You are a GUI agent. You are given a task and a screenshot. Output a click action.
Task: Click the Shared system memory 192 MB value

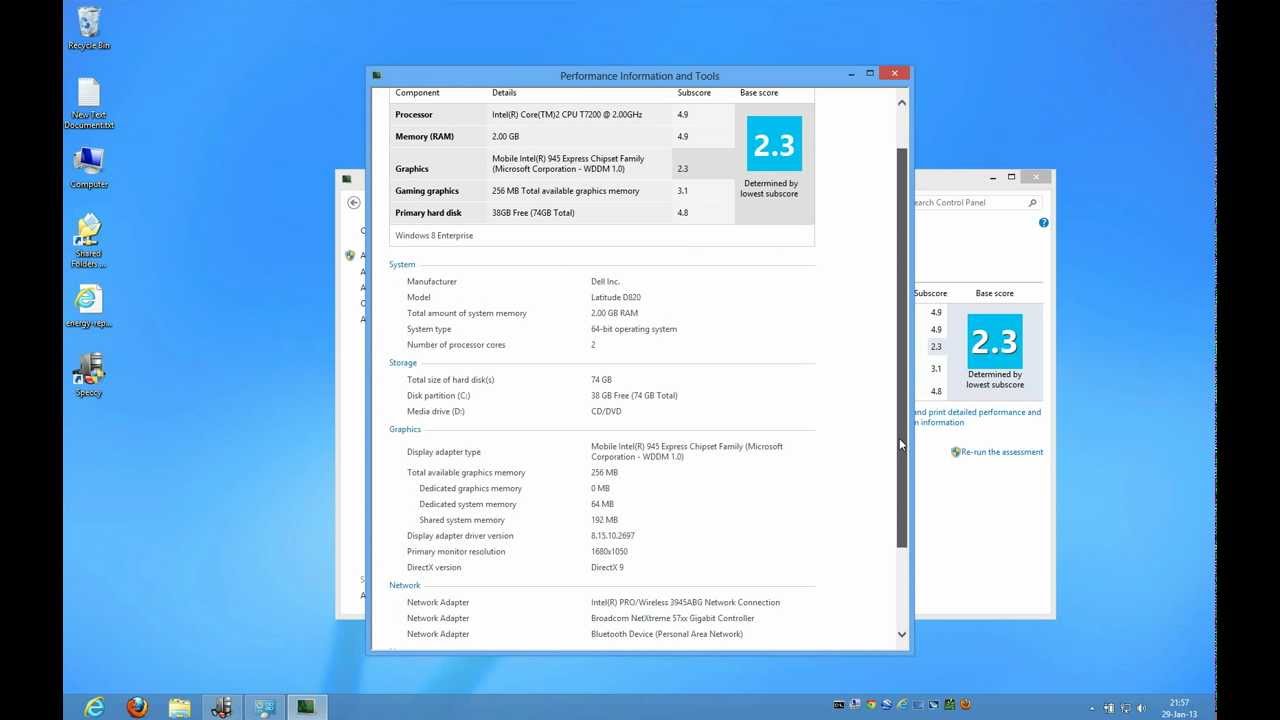click(604, 520)
